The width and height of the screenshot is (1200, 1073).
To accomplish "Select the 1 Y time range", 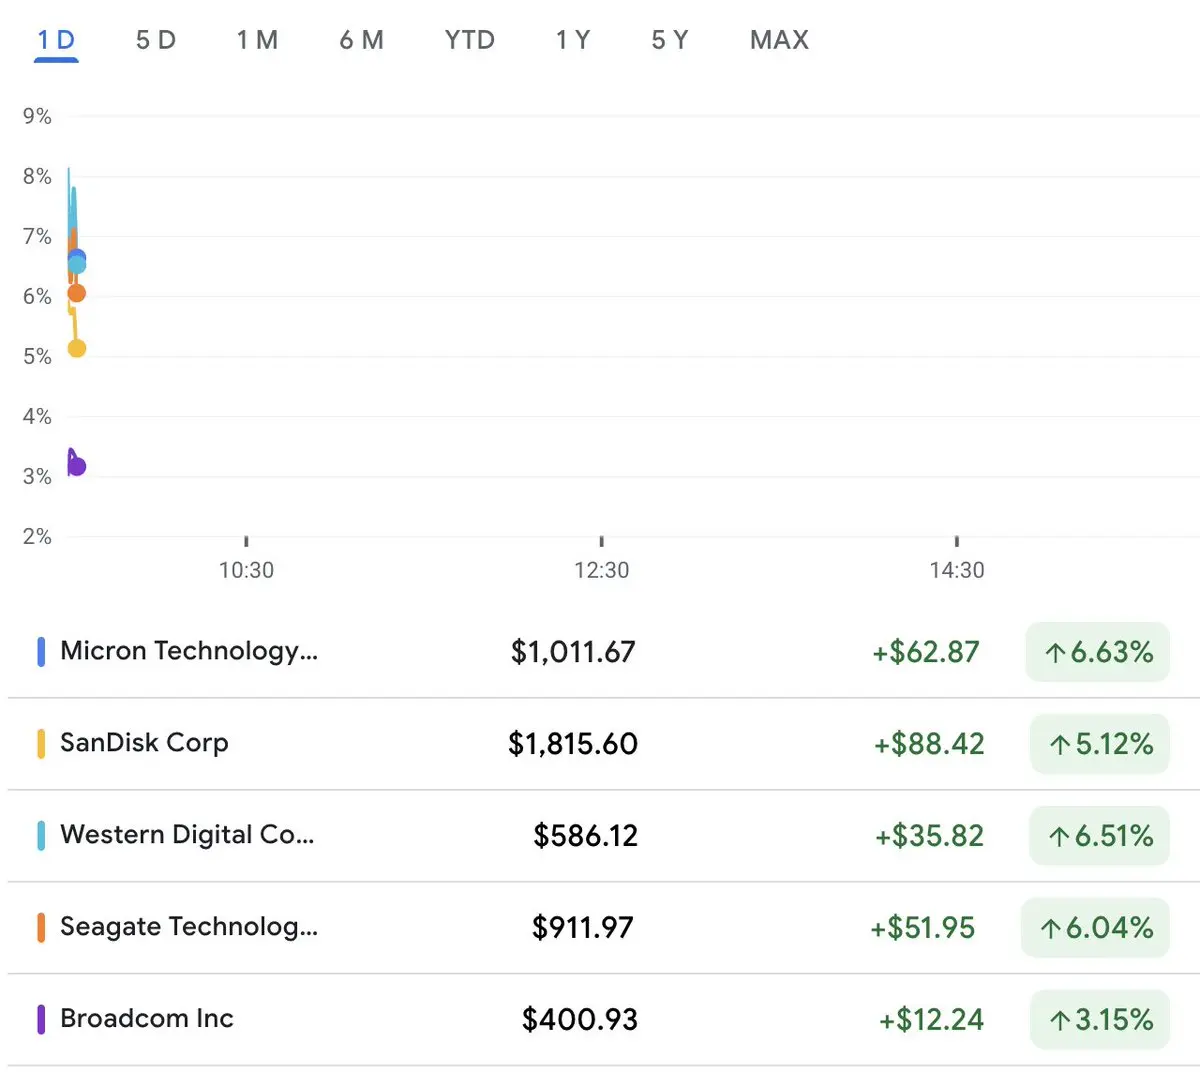I will coord(573,40).
